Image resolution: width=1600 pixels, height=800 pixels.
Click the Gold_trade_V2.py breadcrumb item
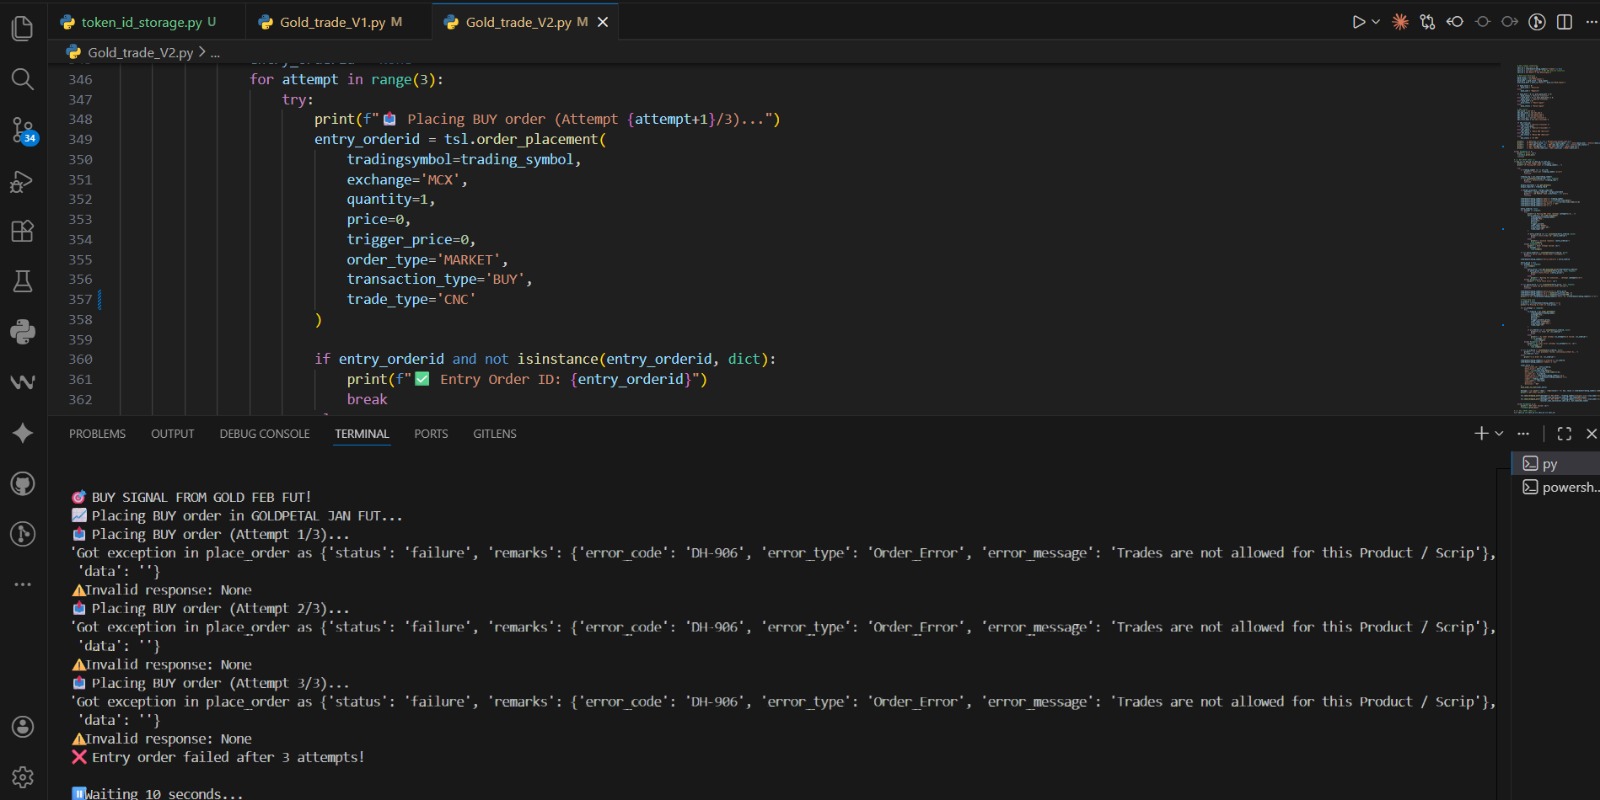pyautogui.click(x=140, y=52)
